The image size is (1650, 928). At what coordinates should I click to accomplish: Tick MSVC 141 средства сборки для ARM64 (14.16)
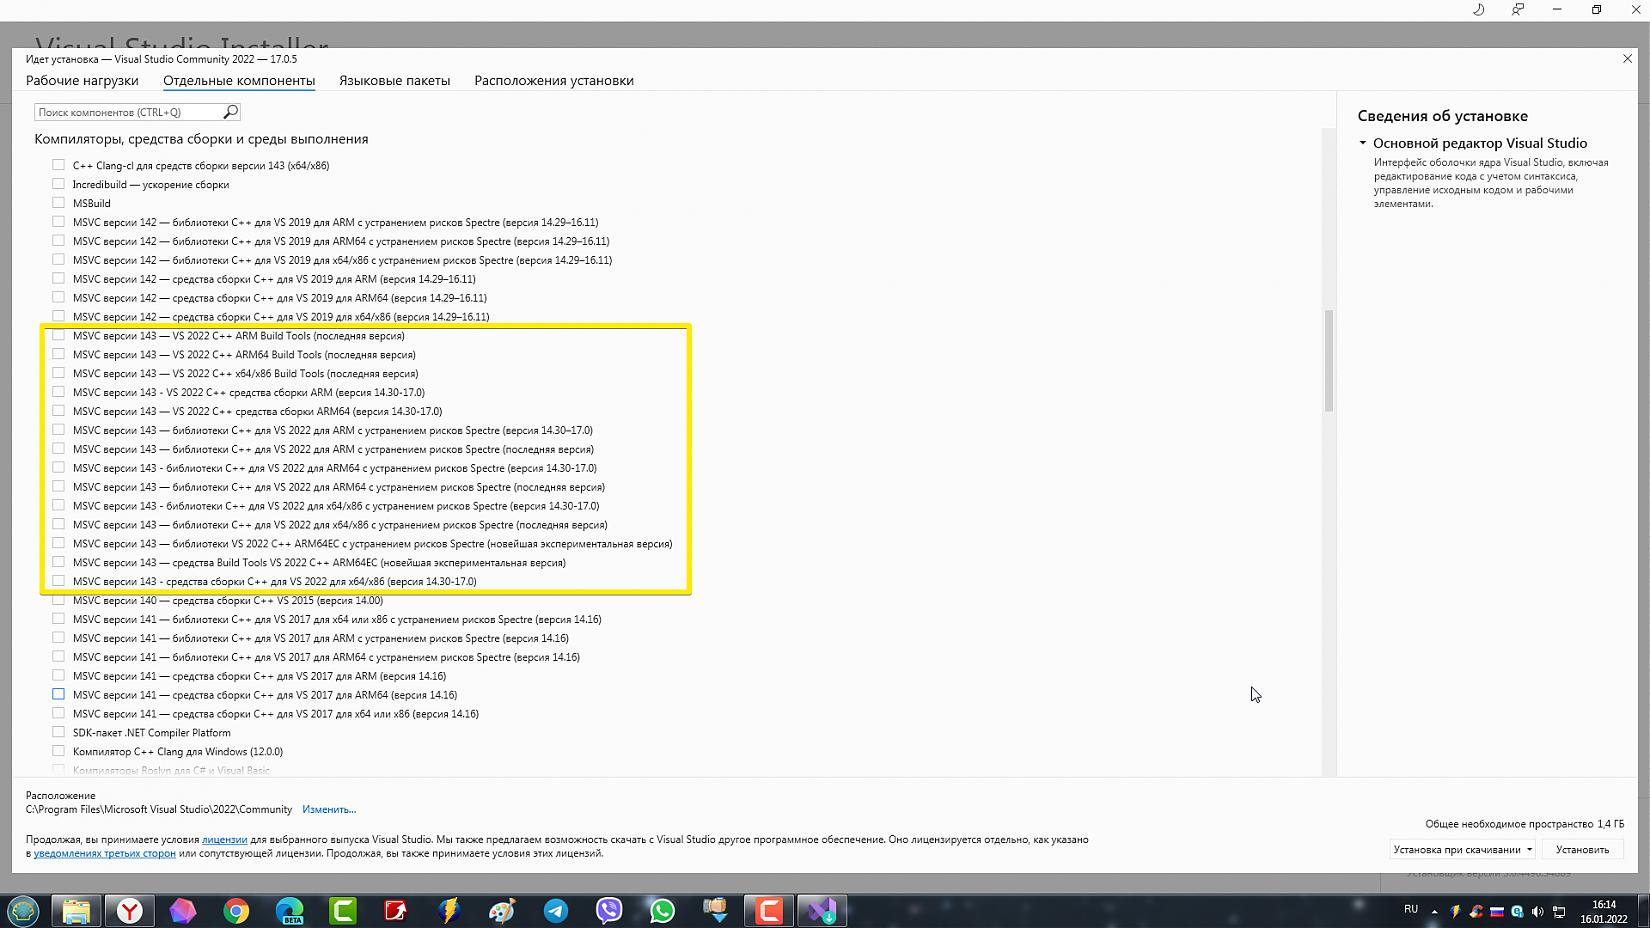click(58, 694)
